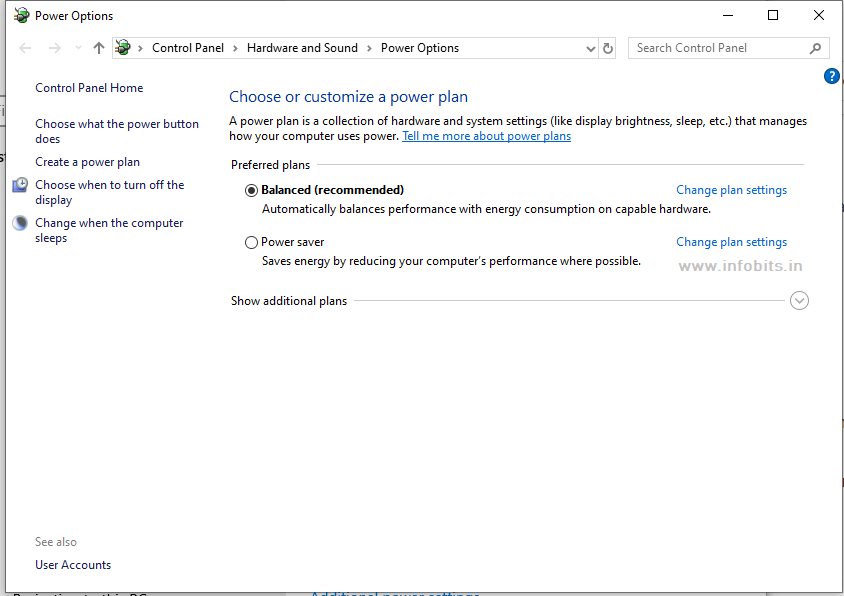Select the Balanced (recommended) radio button

(251, 191)
